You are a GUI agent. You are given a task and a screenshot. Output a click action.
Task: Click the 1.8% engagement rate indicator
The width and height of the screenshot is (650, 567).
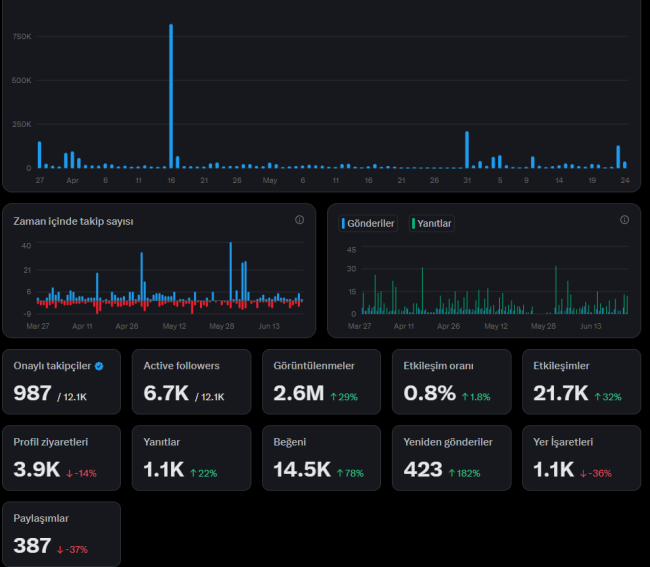476,397
